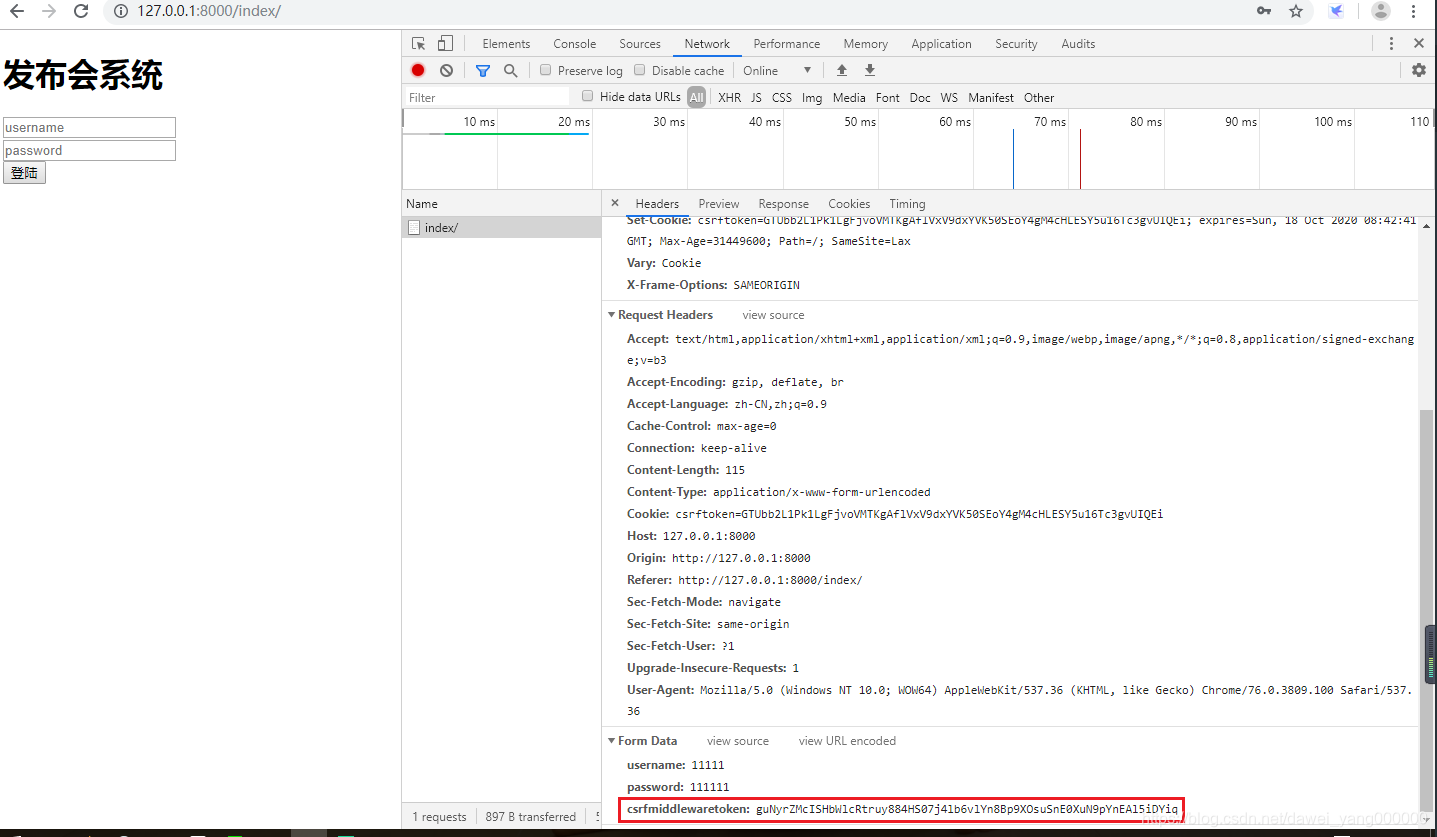Screen dimensions: 1437x837
Task: Open the Performance tab
Action: click(x=787, y=43)
